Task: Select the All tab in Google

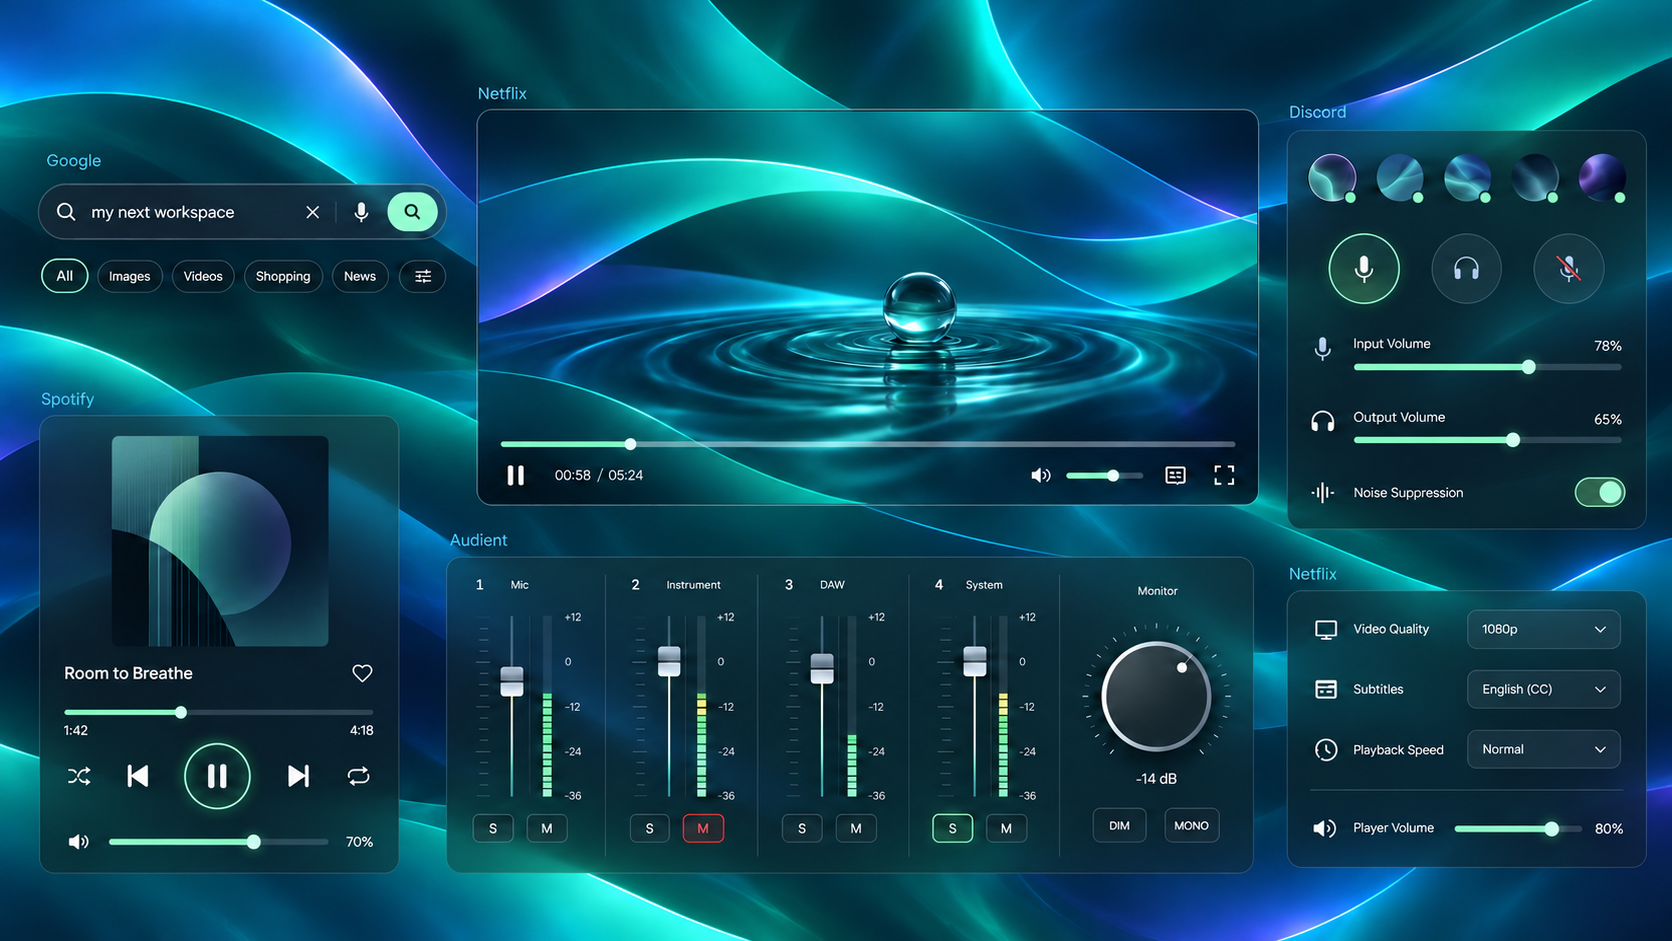Action: pyautogui.click(x=65, y=276)
